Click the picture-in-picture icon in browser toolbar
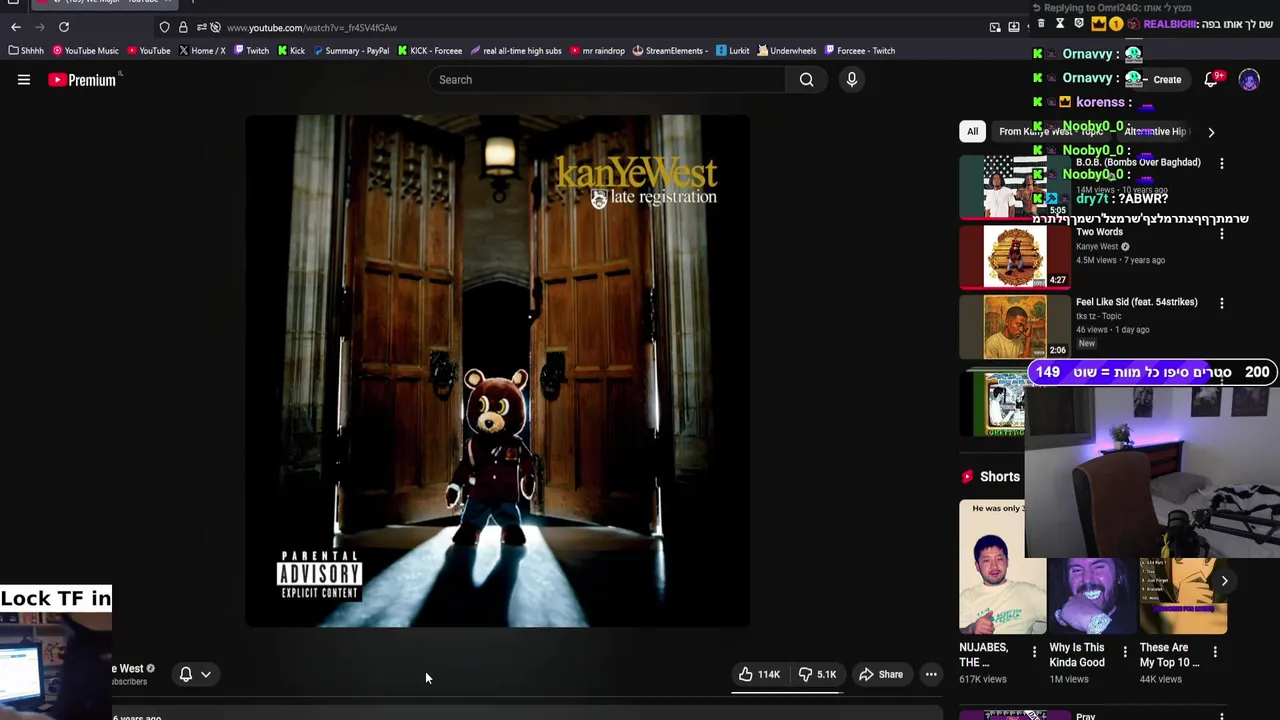Screen dimensions: 1280x720 995,27
